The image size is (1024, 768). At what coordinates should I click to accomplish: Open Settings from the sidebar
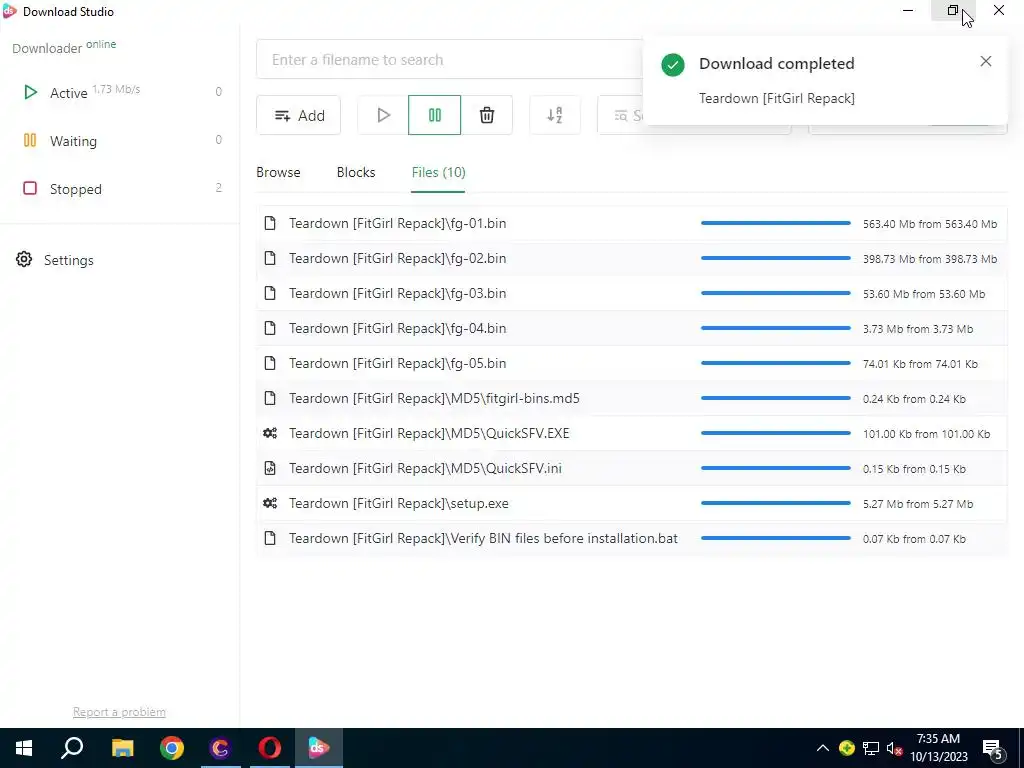55,260
